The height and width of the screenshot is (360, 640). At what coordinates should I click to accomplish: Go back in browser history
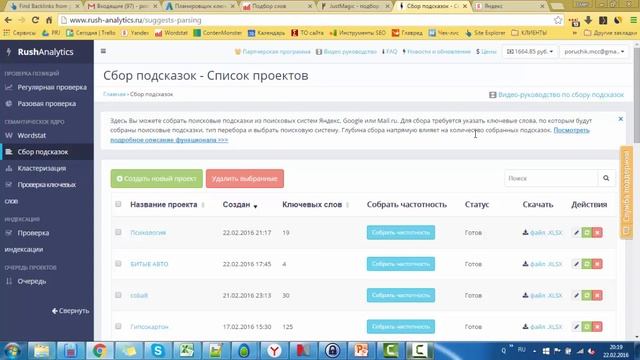coord(8,20)
